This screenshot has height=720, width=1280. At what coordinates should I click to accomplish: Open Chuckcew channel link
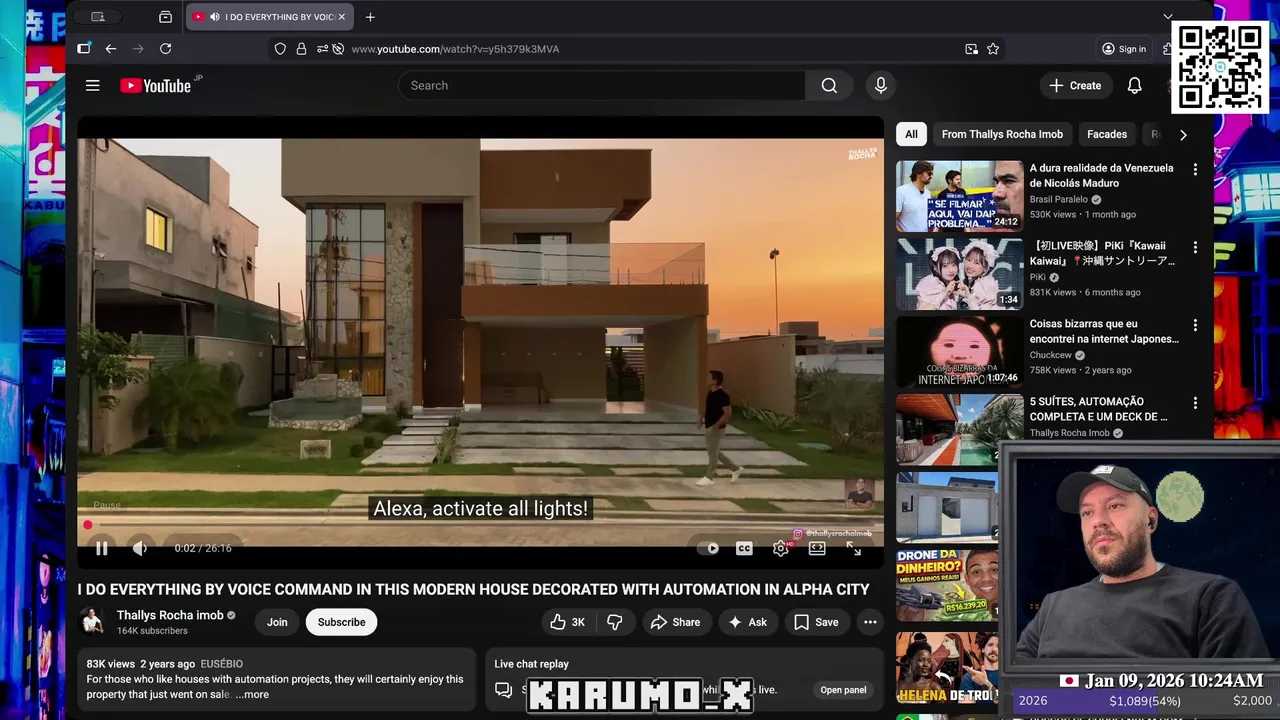(x=1050, y=354)
